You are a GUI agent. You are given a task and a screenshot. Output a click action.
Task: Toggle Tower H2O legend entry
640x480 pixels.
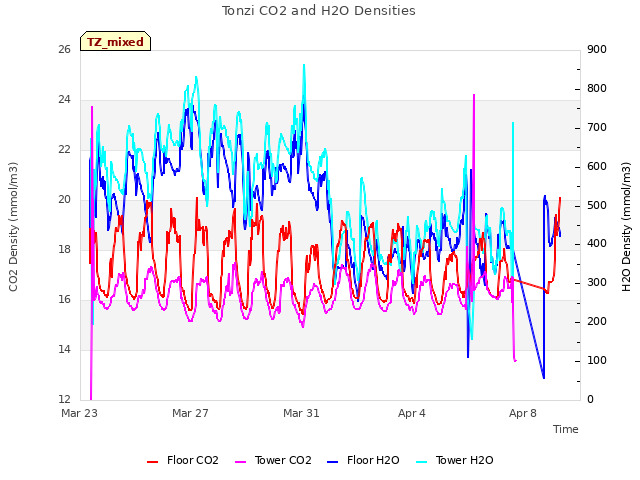pos(455,460)
